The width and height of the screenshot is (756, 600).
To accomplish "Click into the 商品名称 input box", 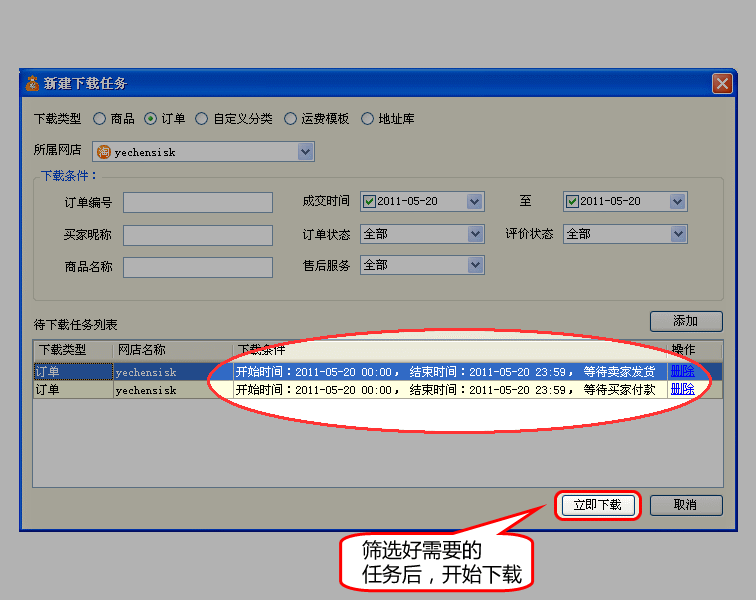I will pyautogui.click(x=198, y=267).
